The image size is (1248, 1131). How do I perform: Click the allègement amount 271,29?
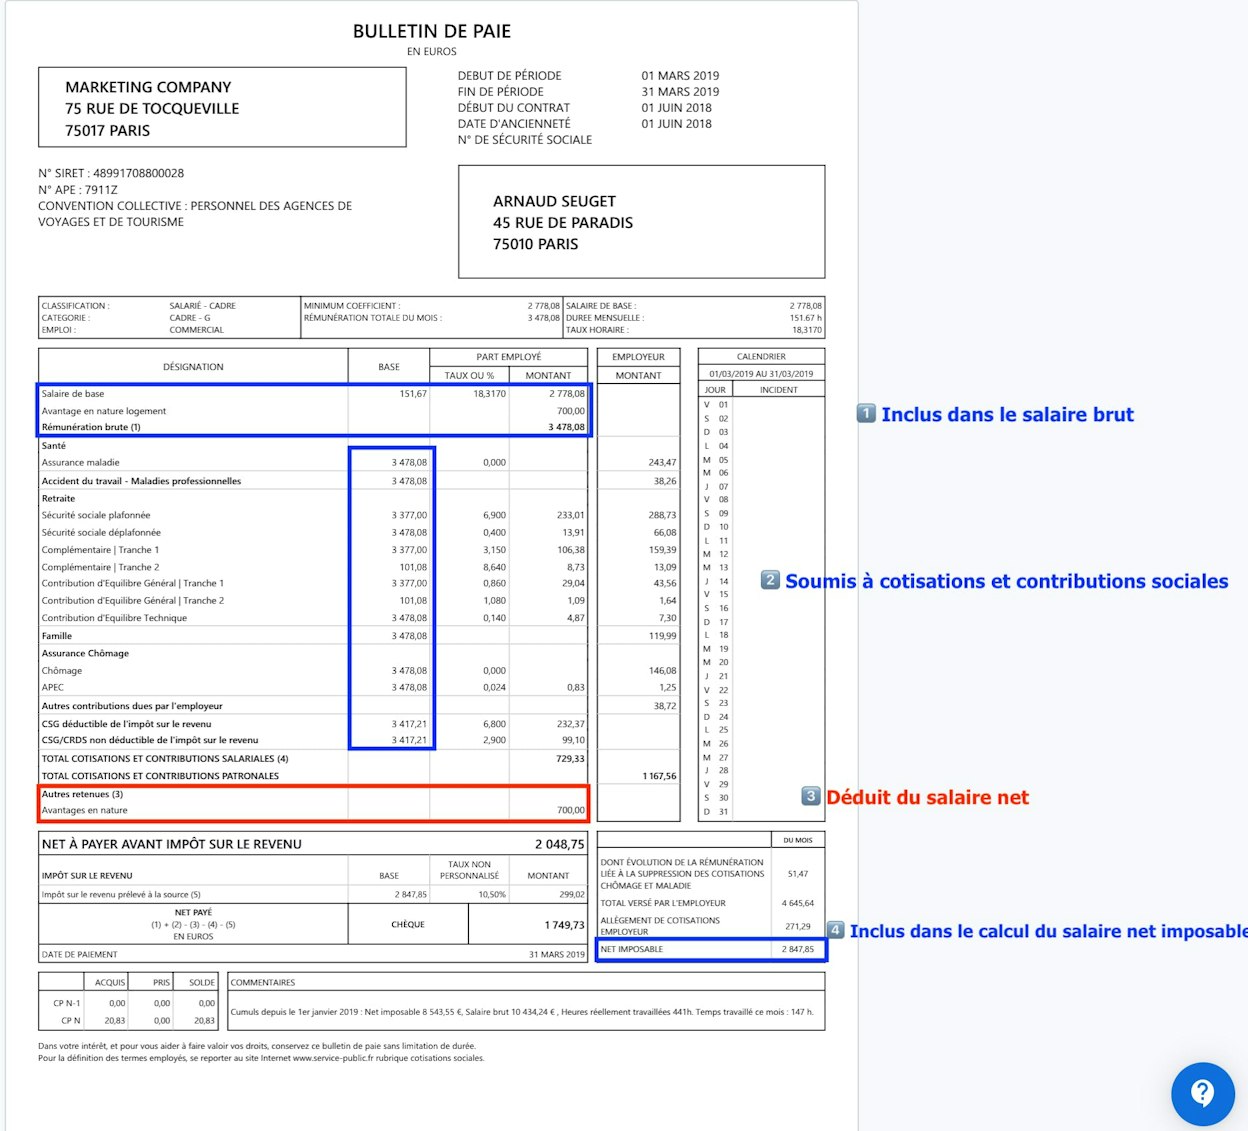798,926
